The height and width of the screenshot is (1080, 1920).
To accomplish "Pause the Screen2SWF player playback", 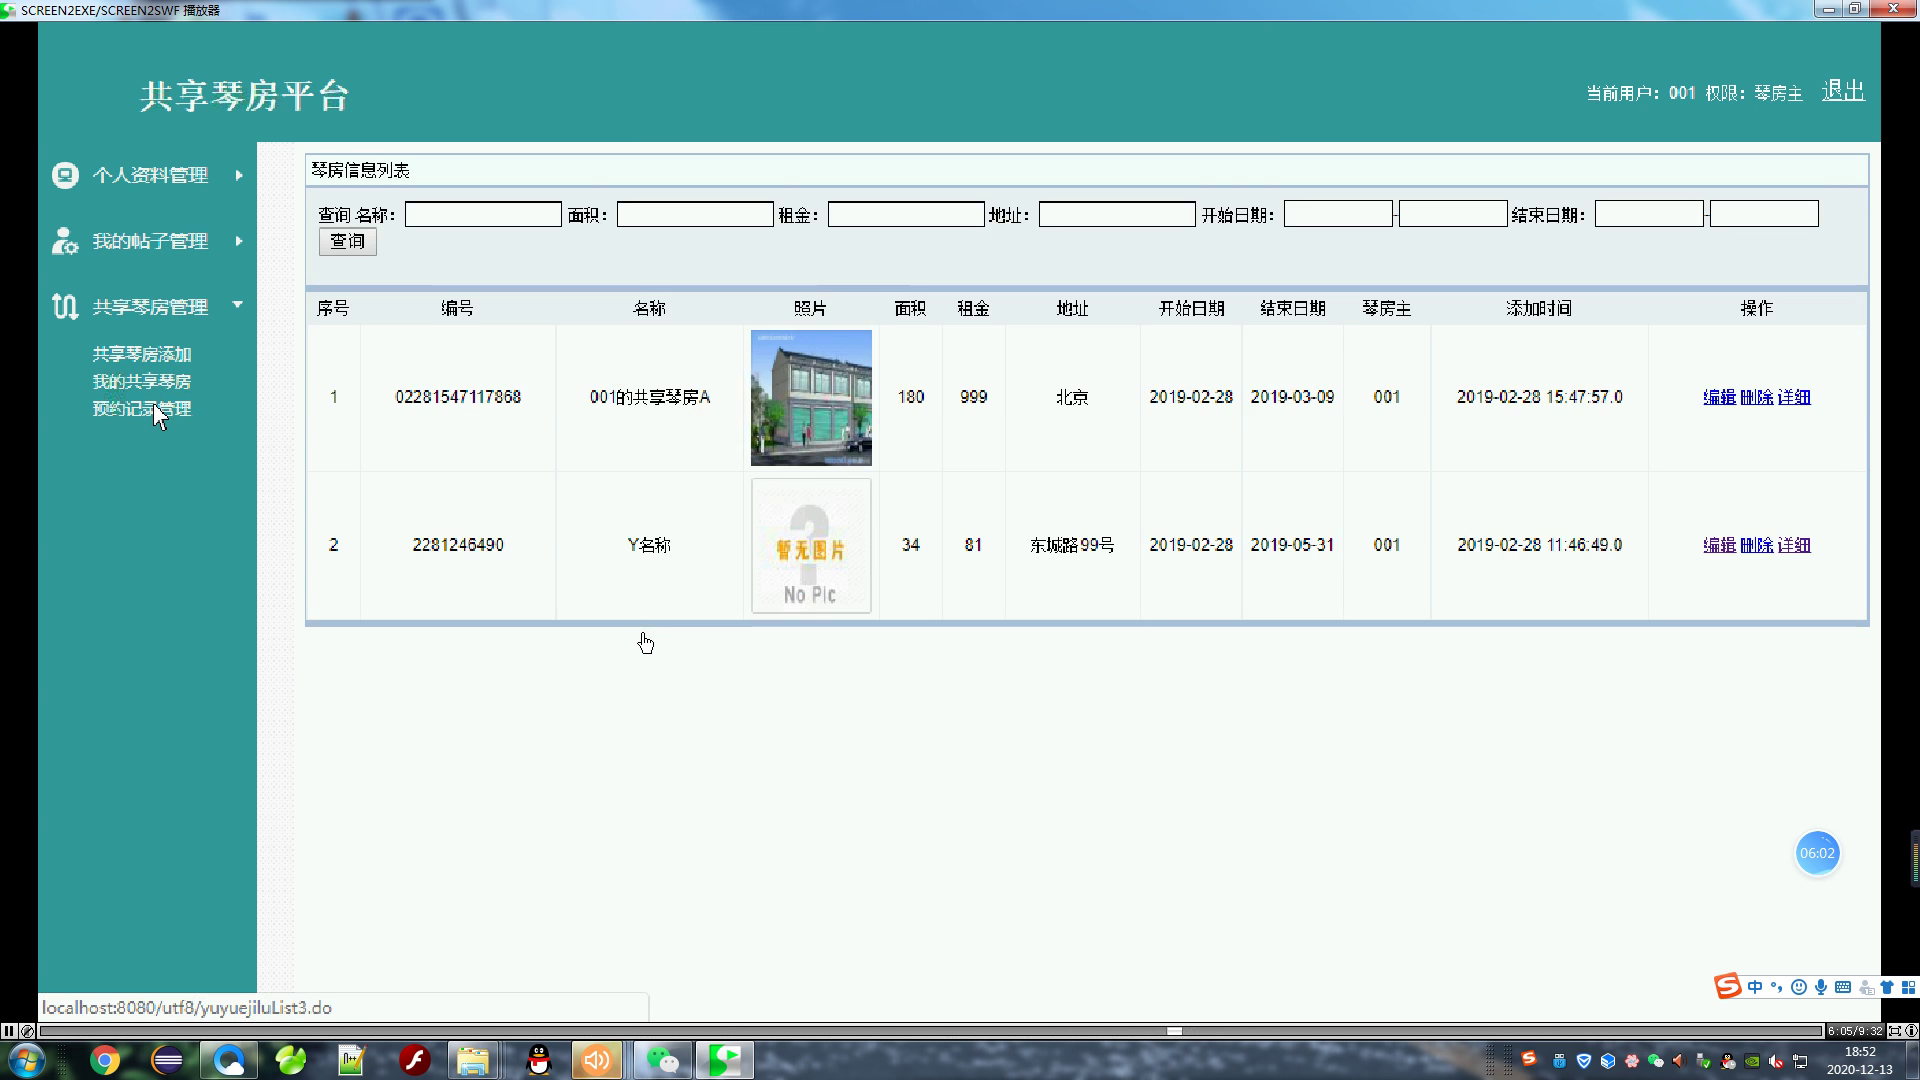I will [9, 1031].
